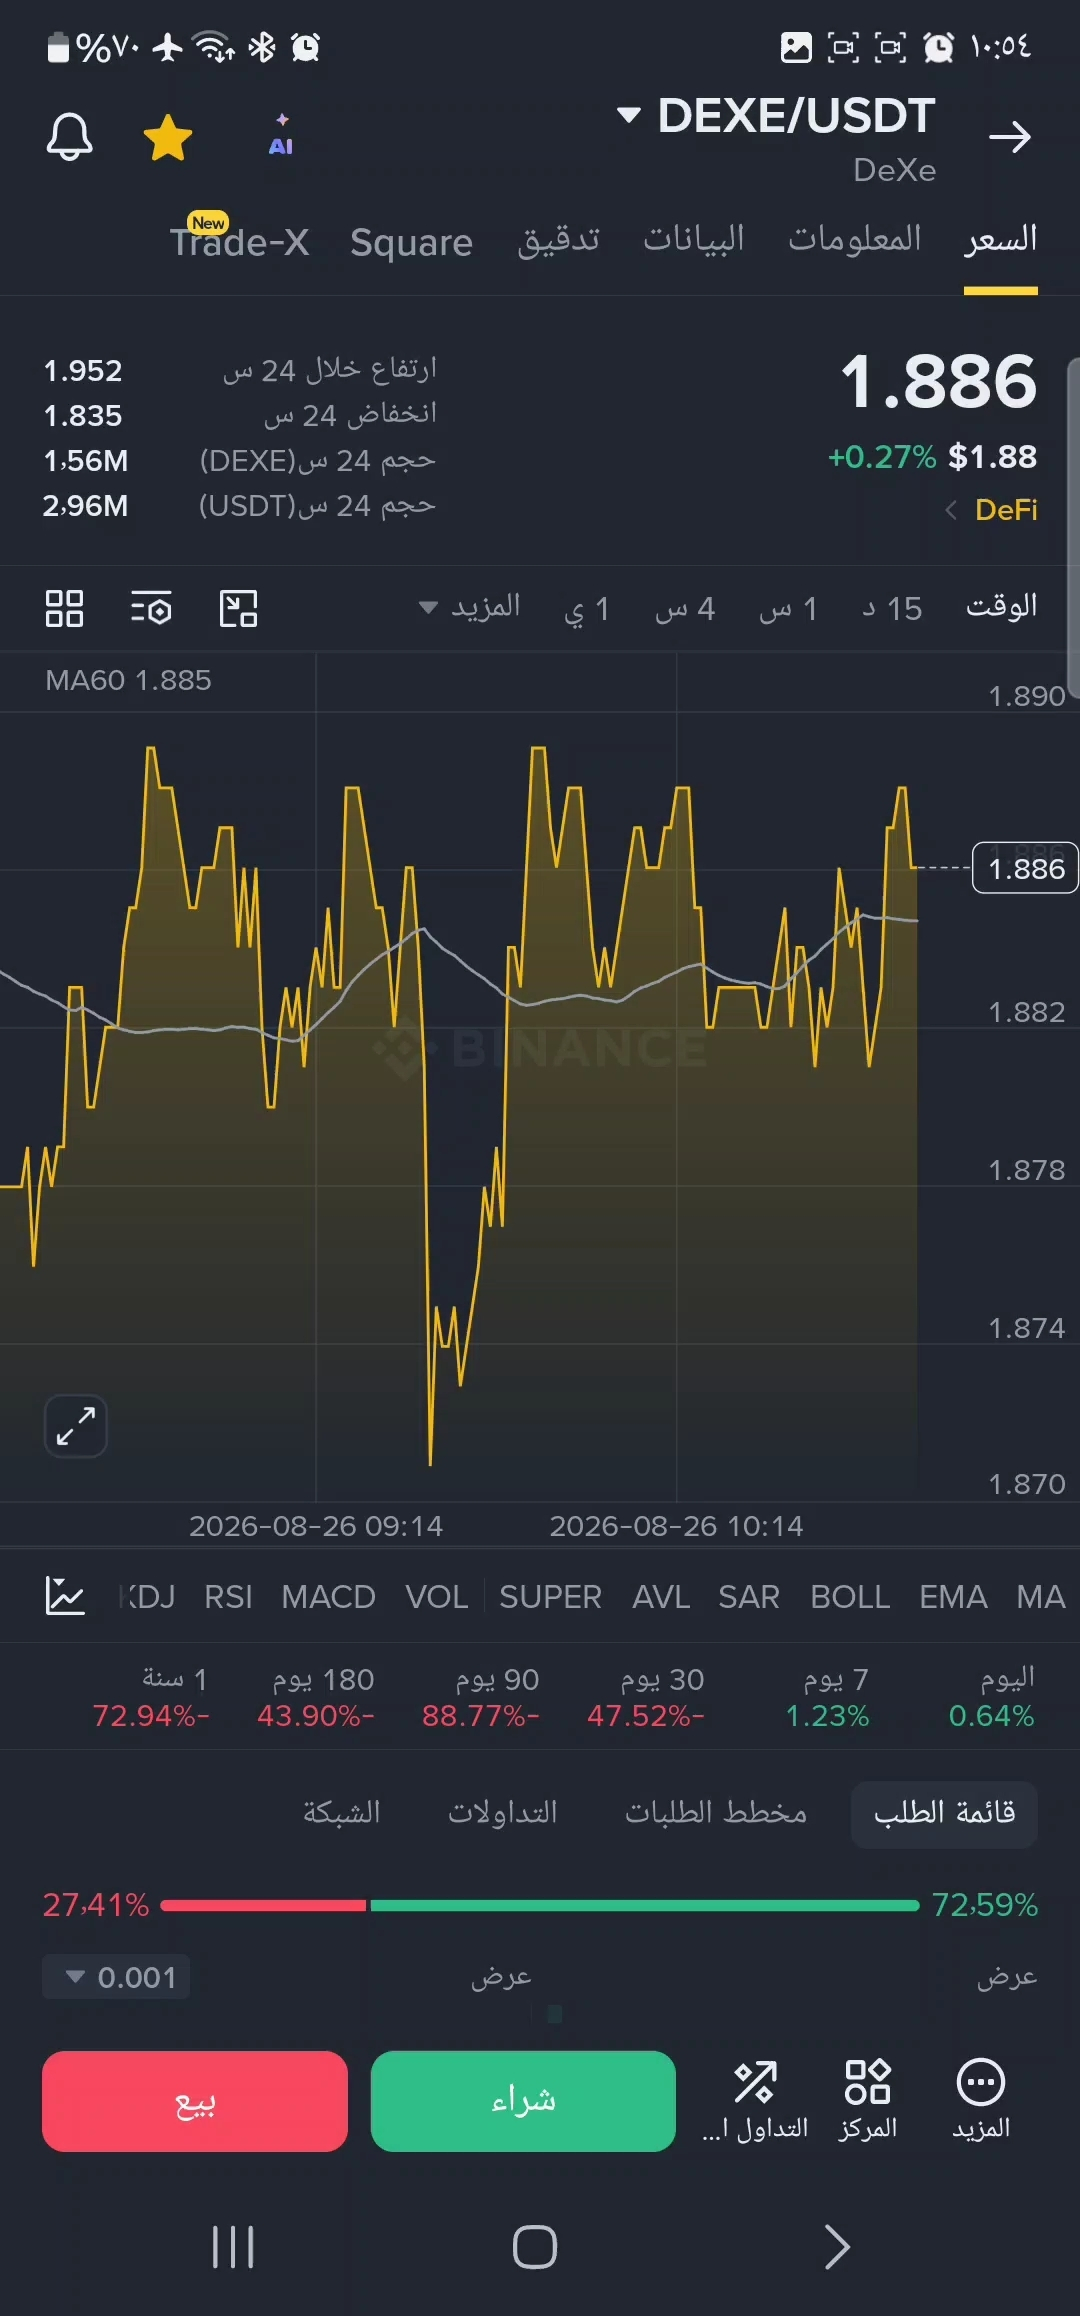Select the 15 د timeframe
Screen dimensions: 1080x2316
click(x=892, y=608)
